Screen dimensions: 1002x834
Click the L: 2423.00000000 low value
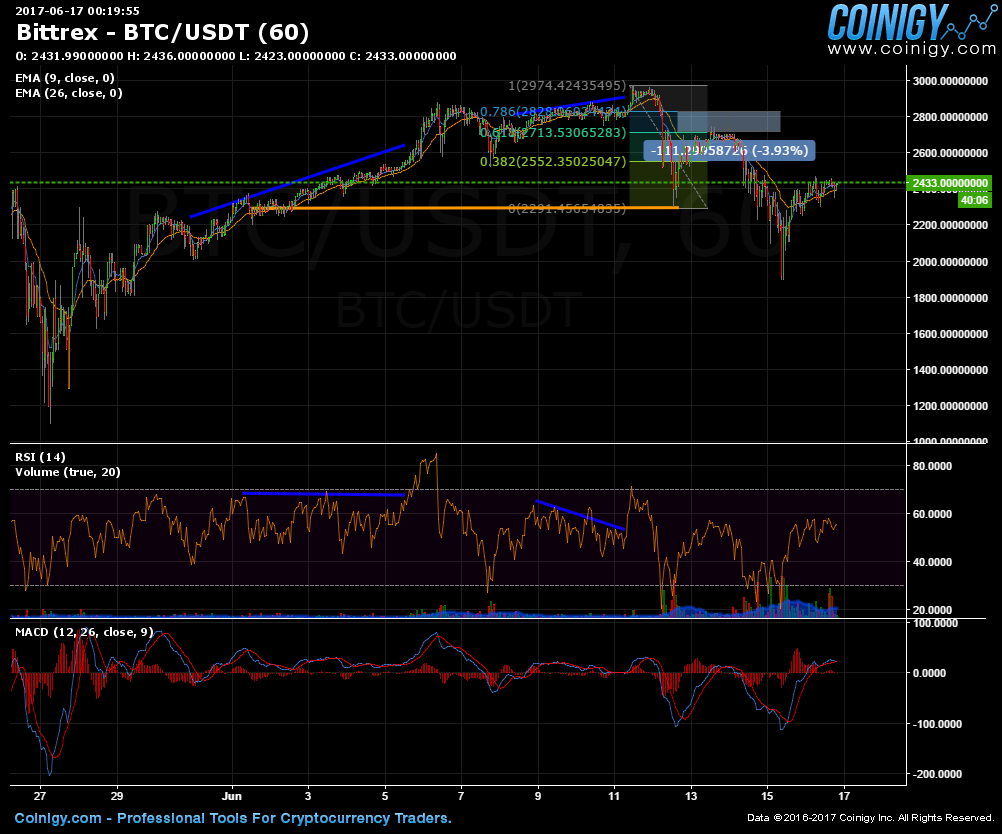pyautogui.click(x=292, y=56)
